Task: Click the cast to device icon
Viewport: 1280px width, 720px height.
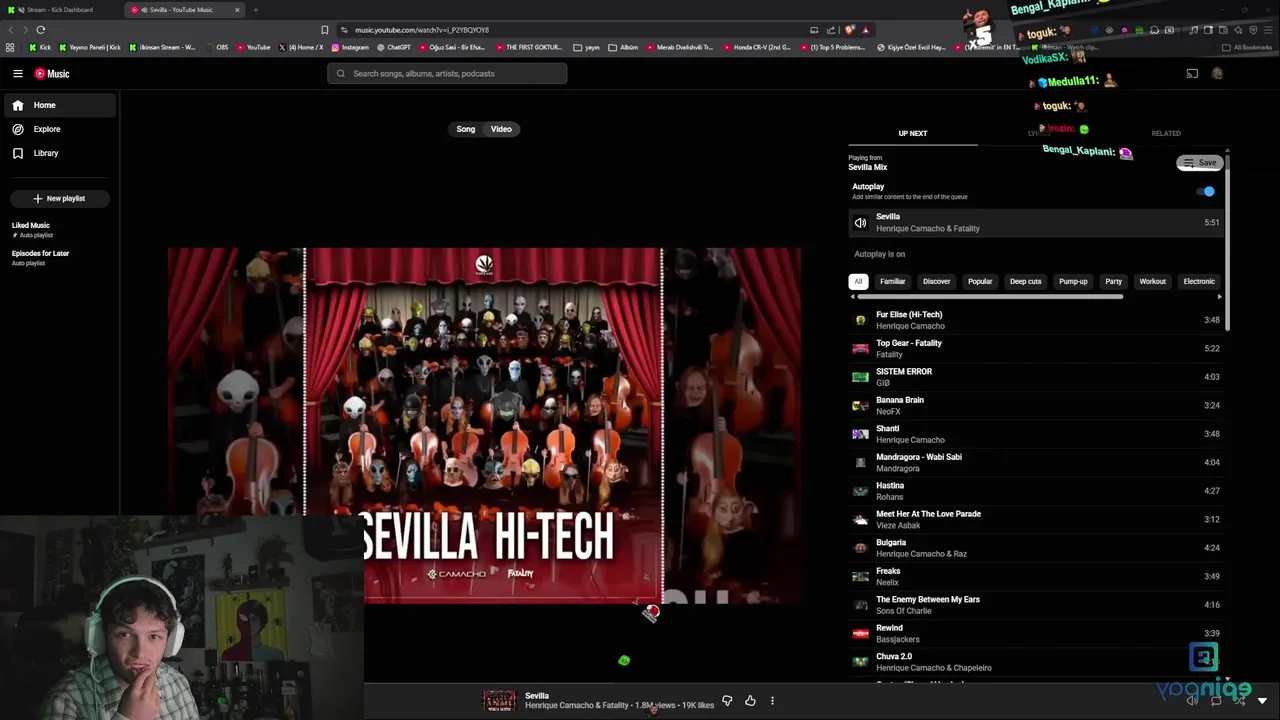Action: coord(1192,73)
